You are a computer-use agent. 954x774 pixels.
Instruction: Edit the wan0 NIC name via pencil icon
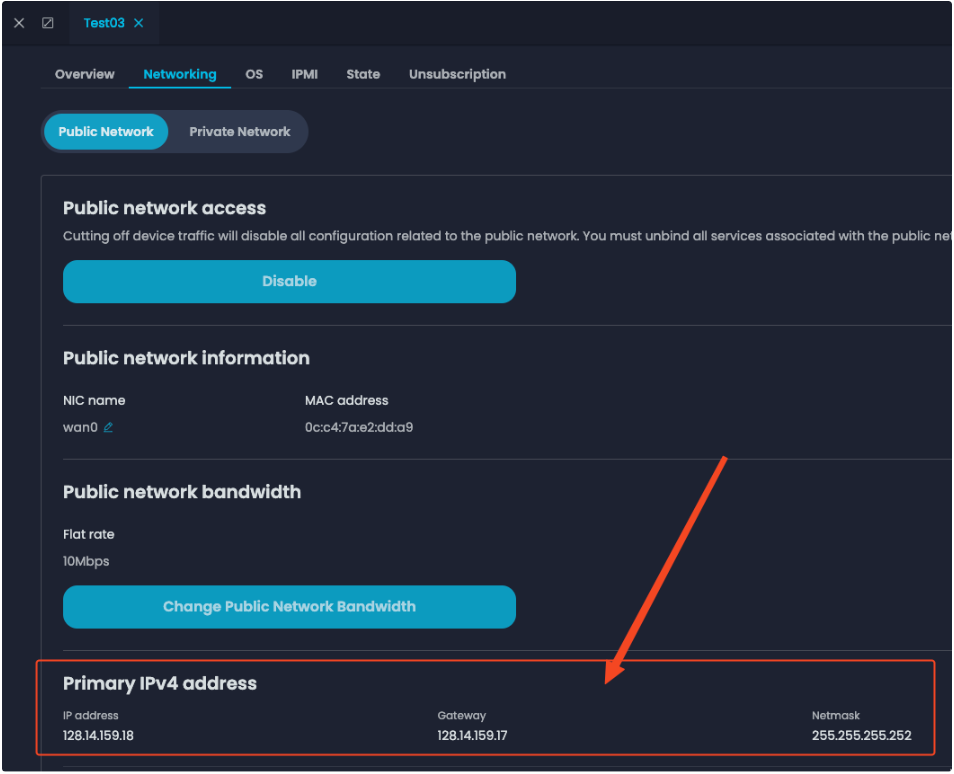(x=108, y=428)
